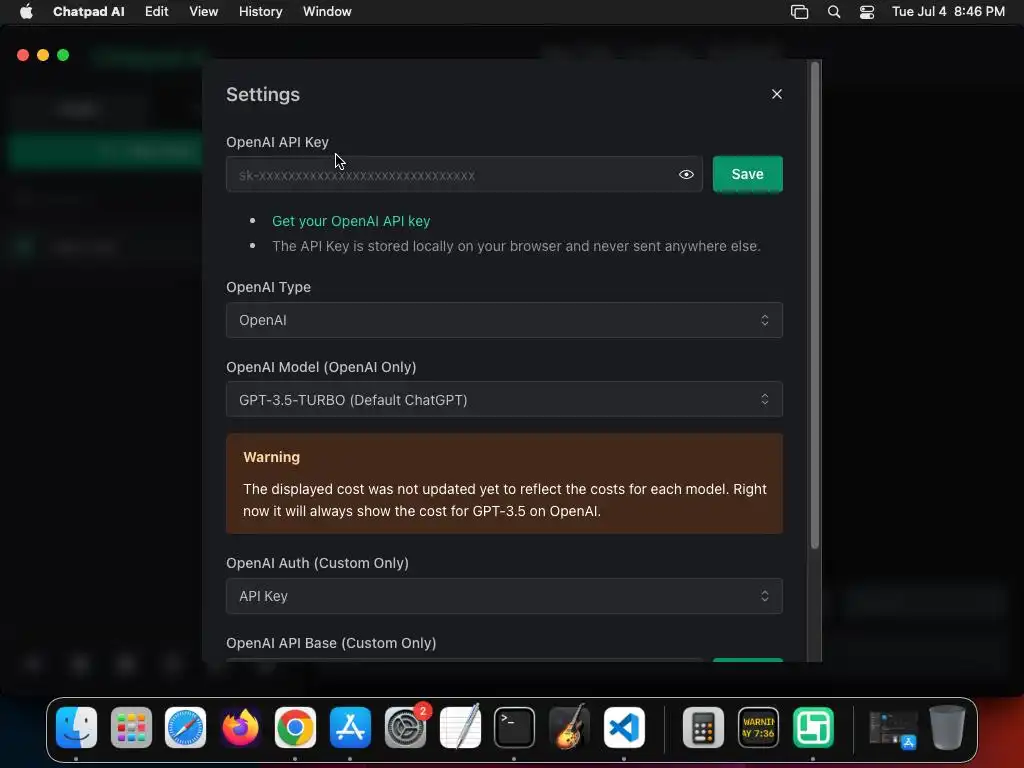Open the Get your OpenAI API key link
1024x768 pixels.
(351, 221)
